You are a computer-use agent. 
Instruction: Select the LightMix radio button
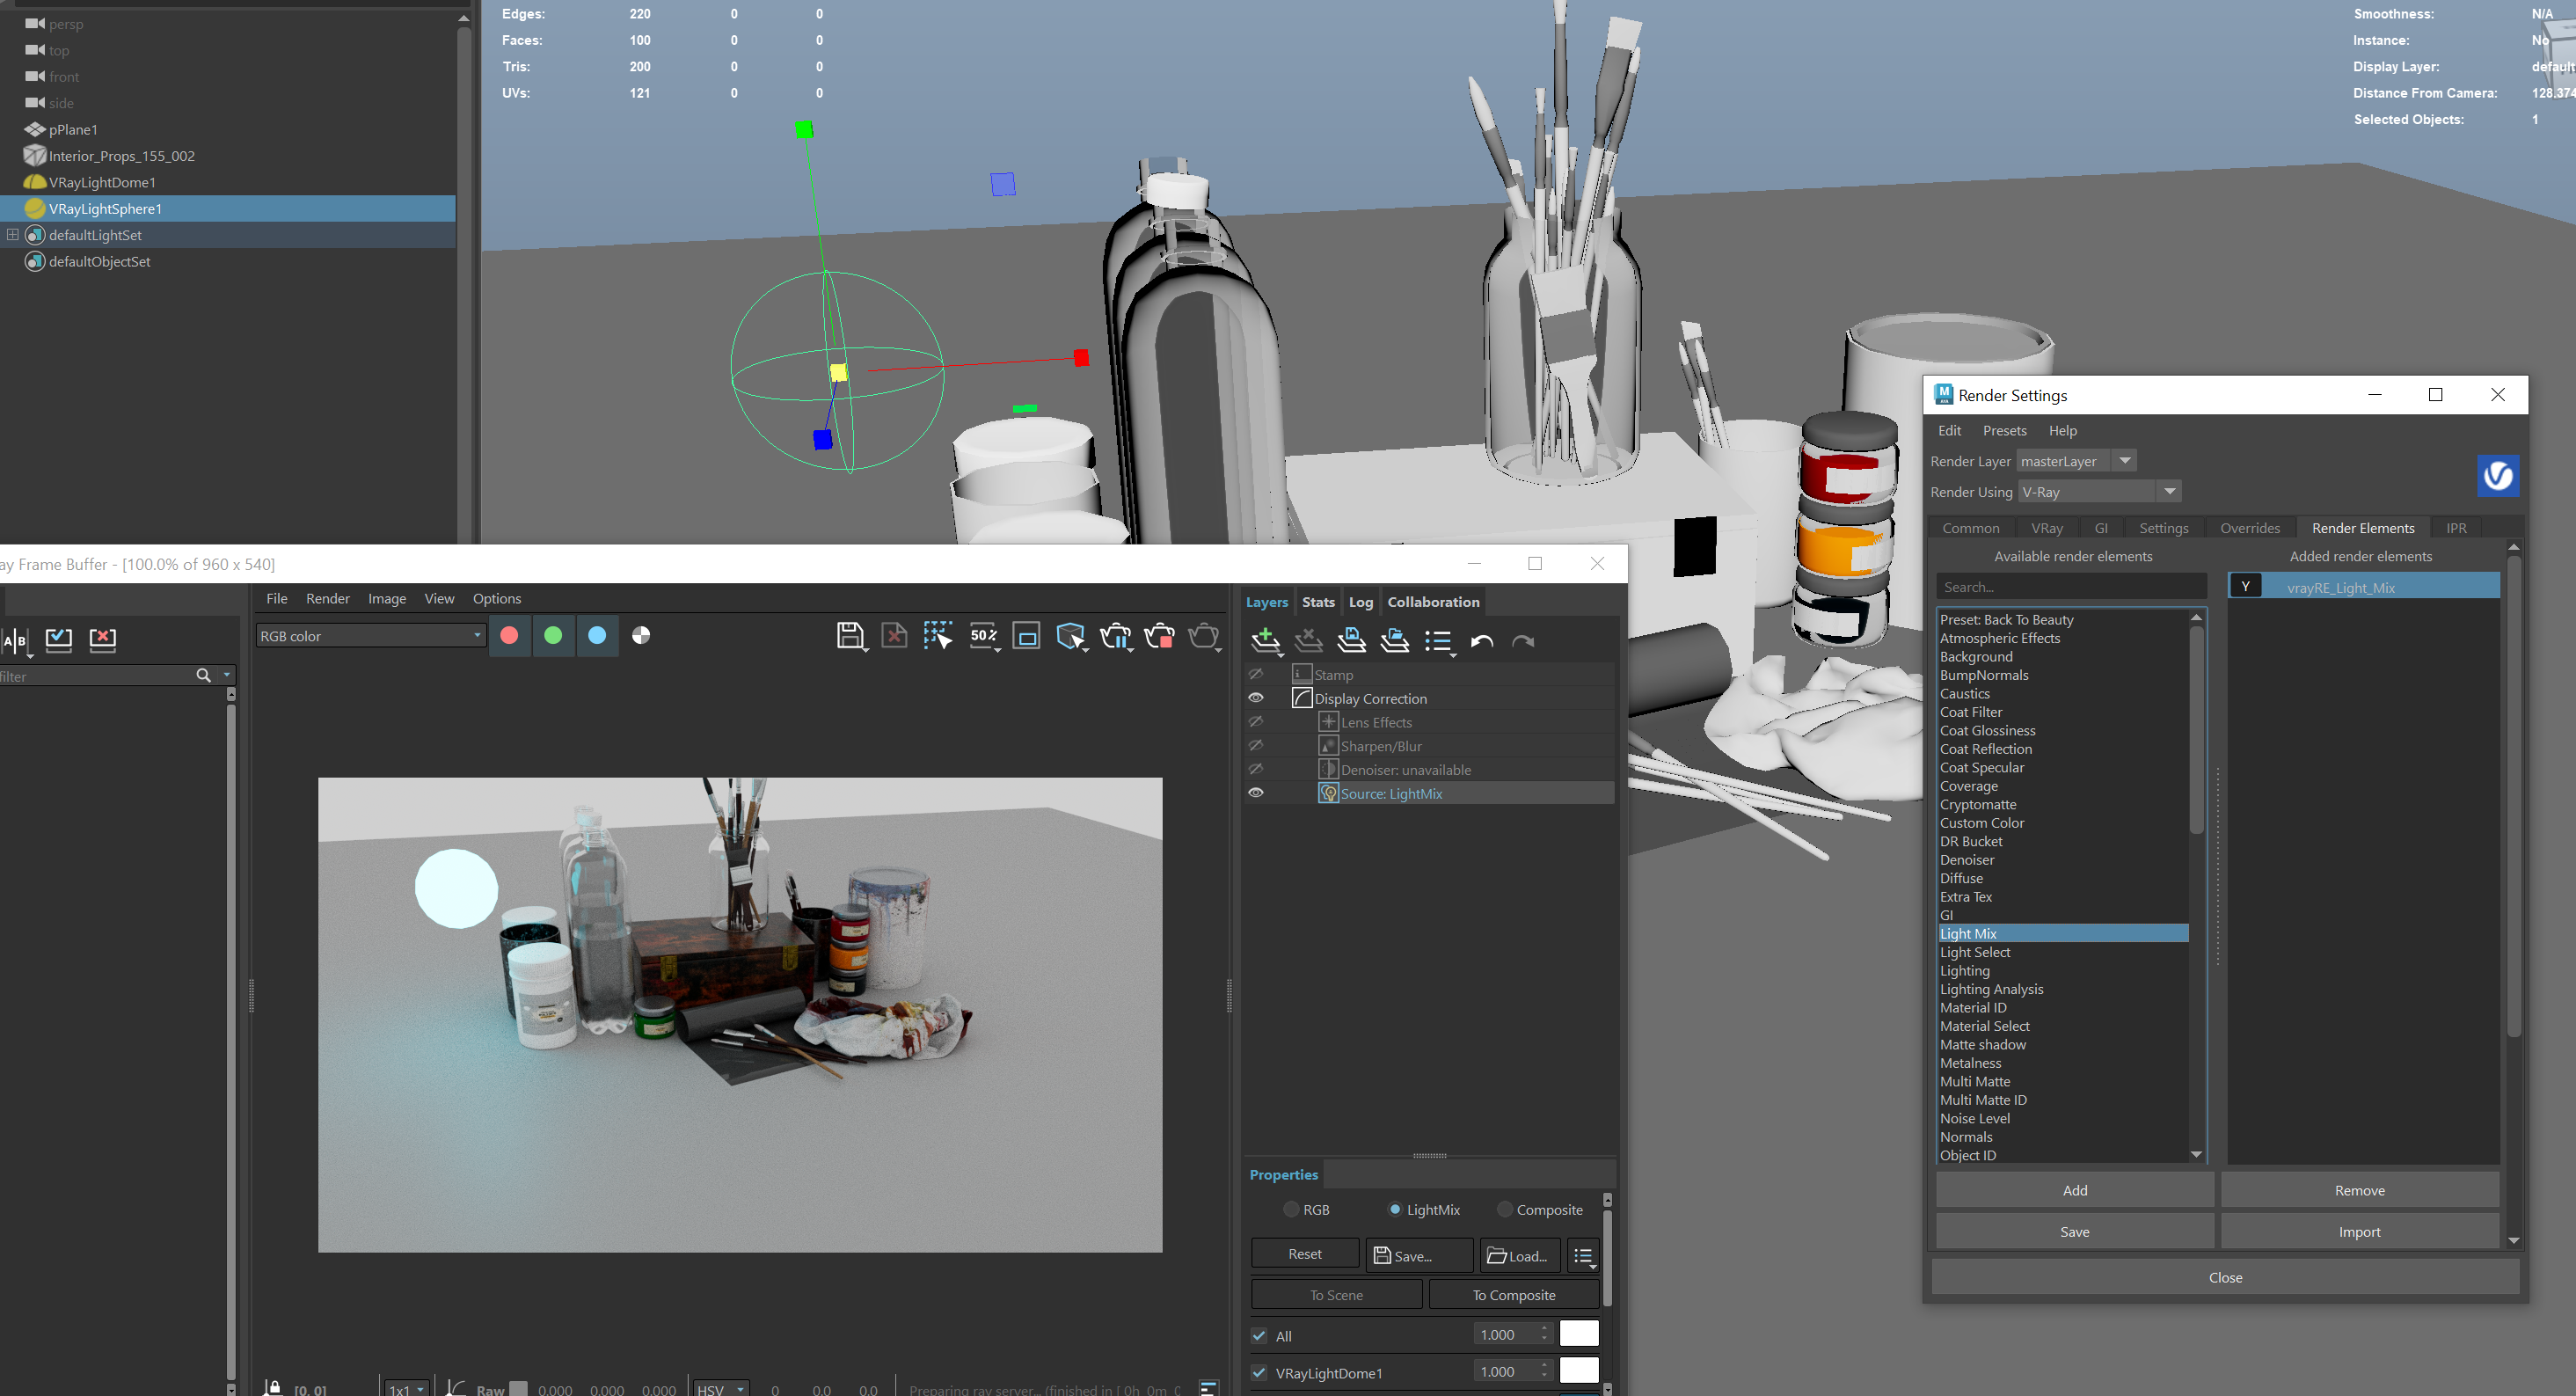(1395, 1209)
